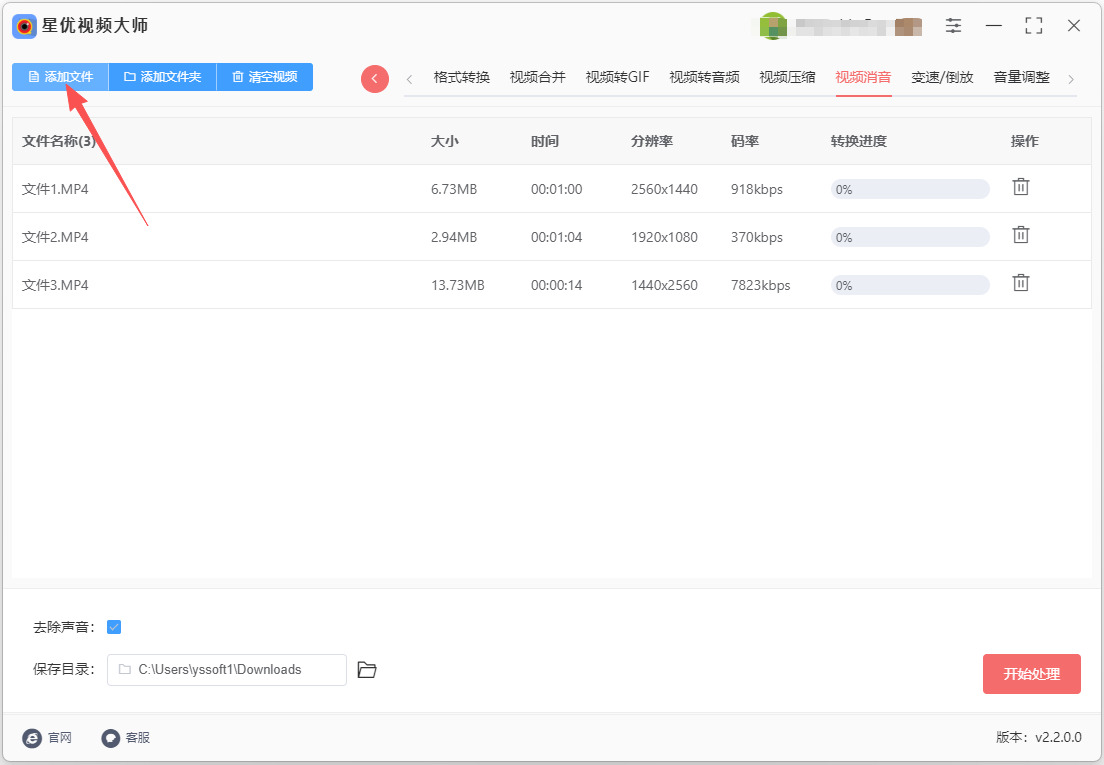
Task: Click duration value 00:01:04
Action: tap(557, 237)
